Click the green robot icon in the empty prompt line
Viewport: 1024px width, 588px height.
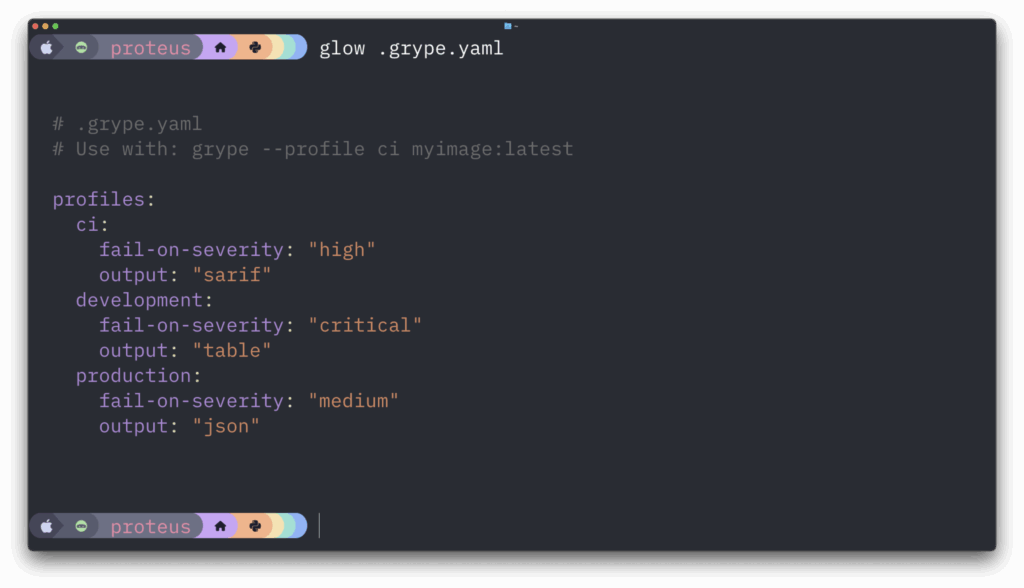click(x=81, y=526)
